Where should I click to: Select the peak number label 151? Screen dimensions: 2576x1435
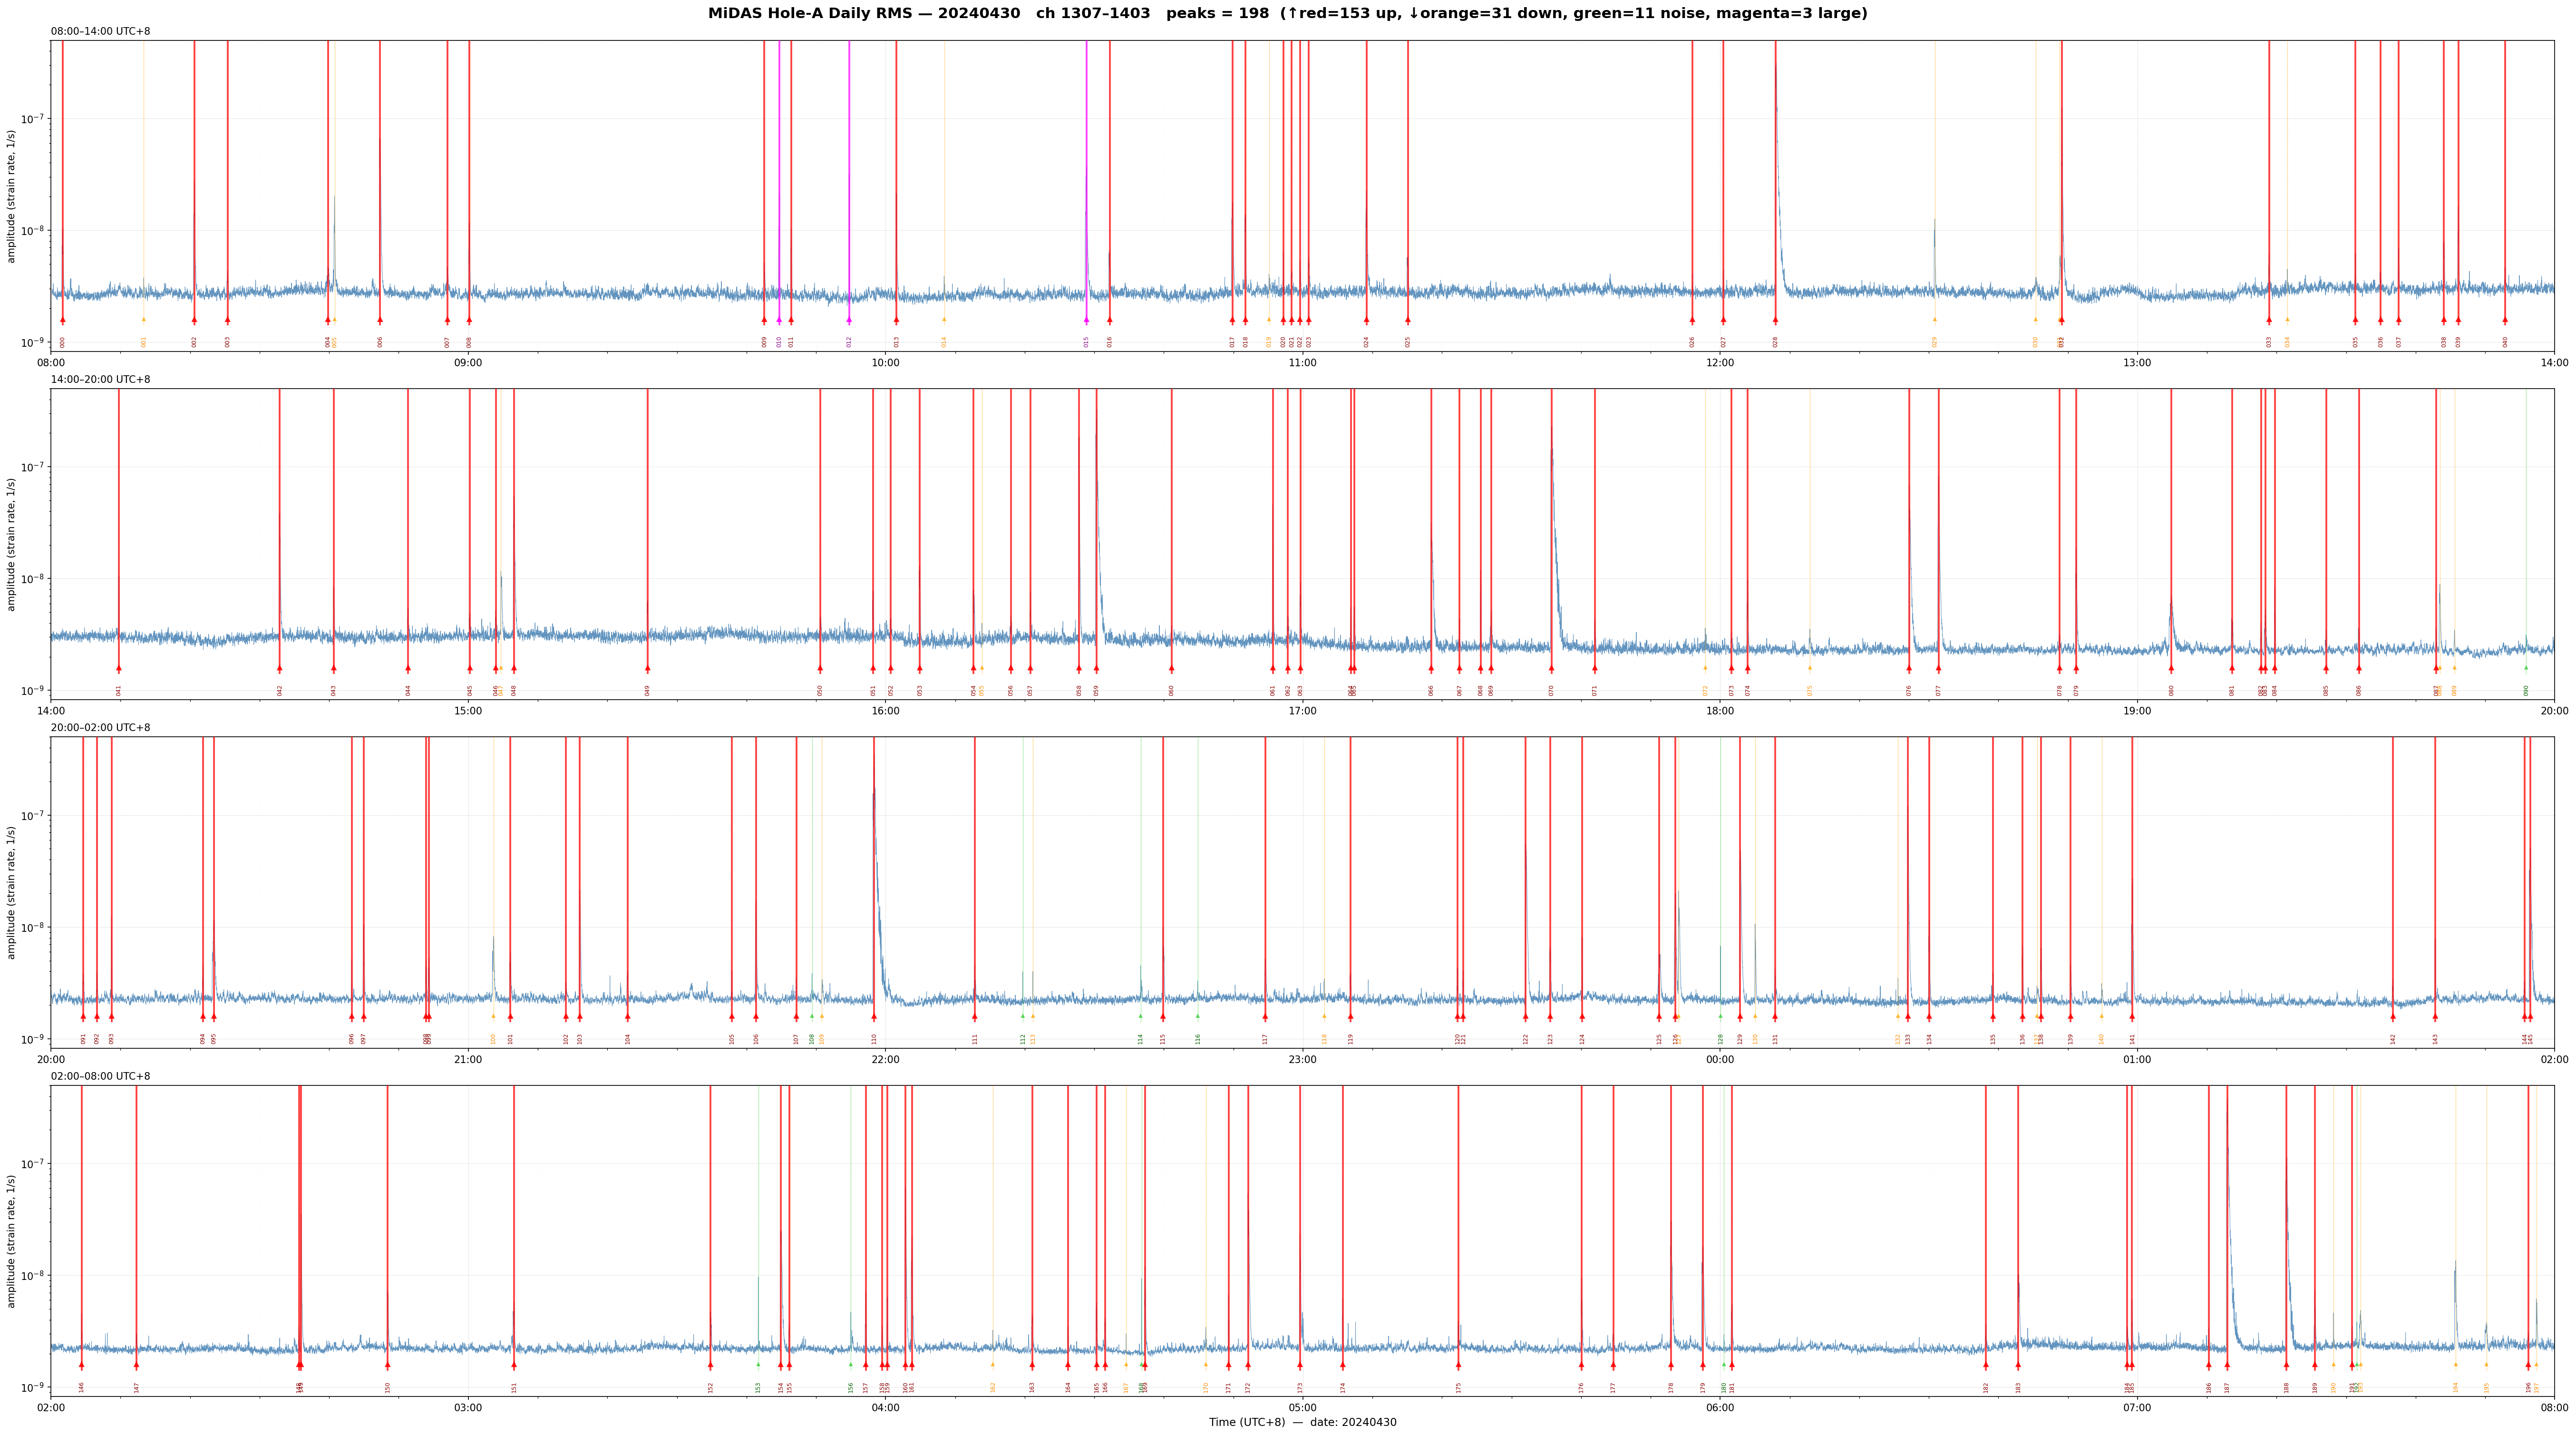point(514,1387)
